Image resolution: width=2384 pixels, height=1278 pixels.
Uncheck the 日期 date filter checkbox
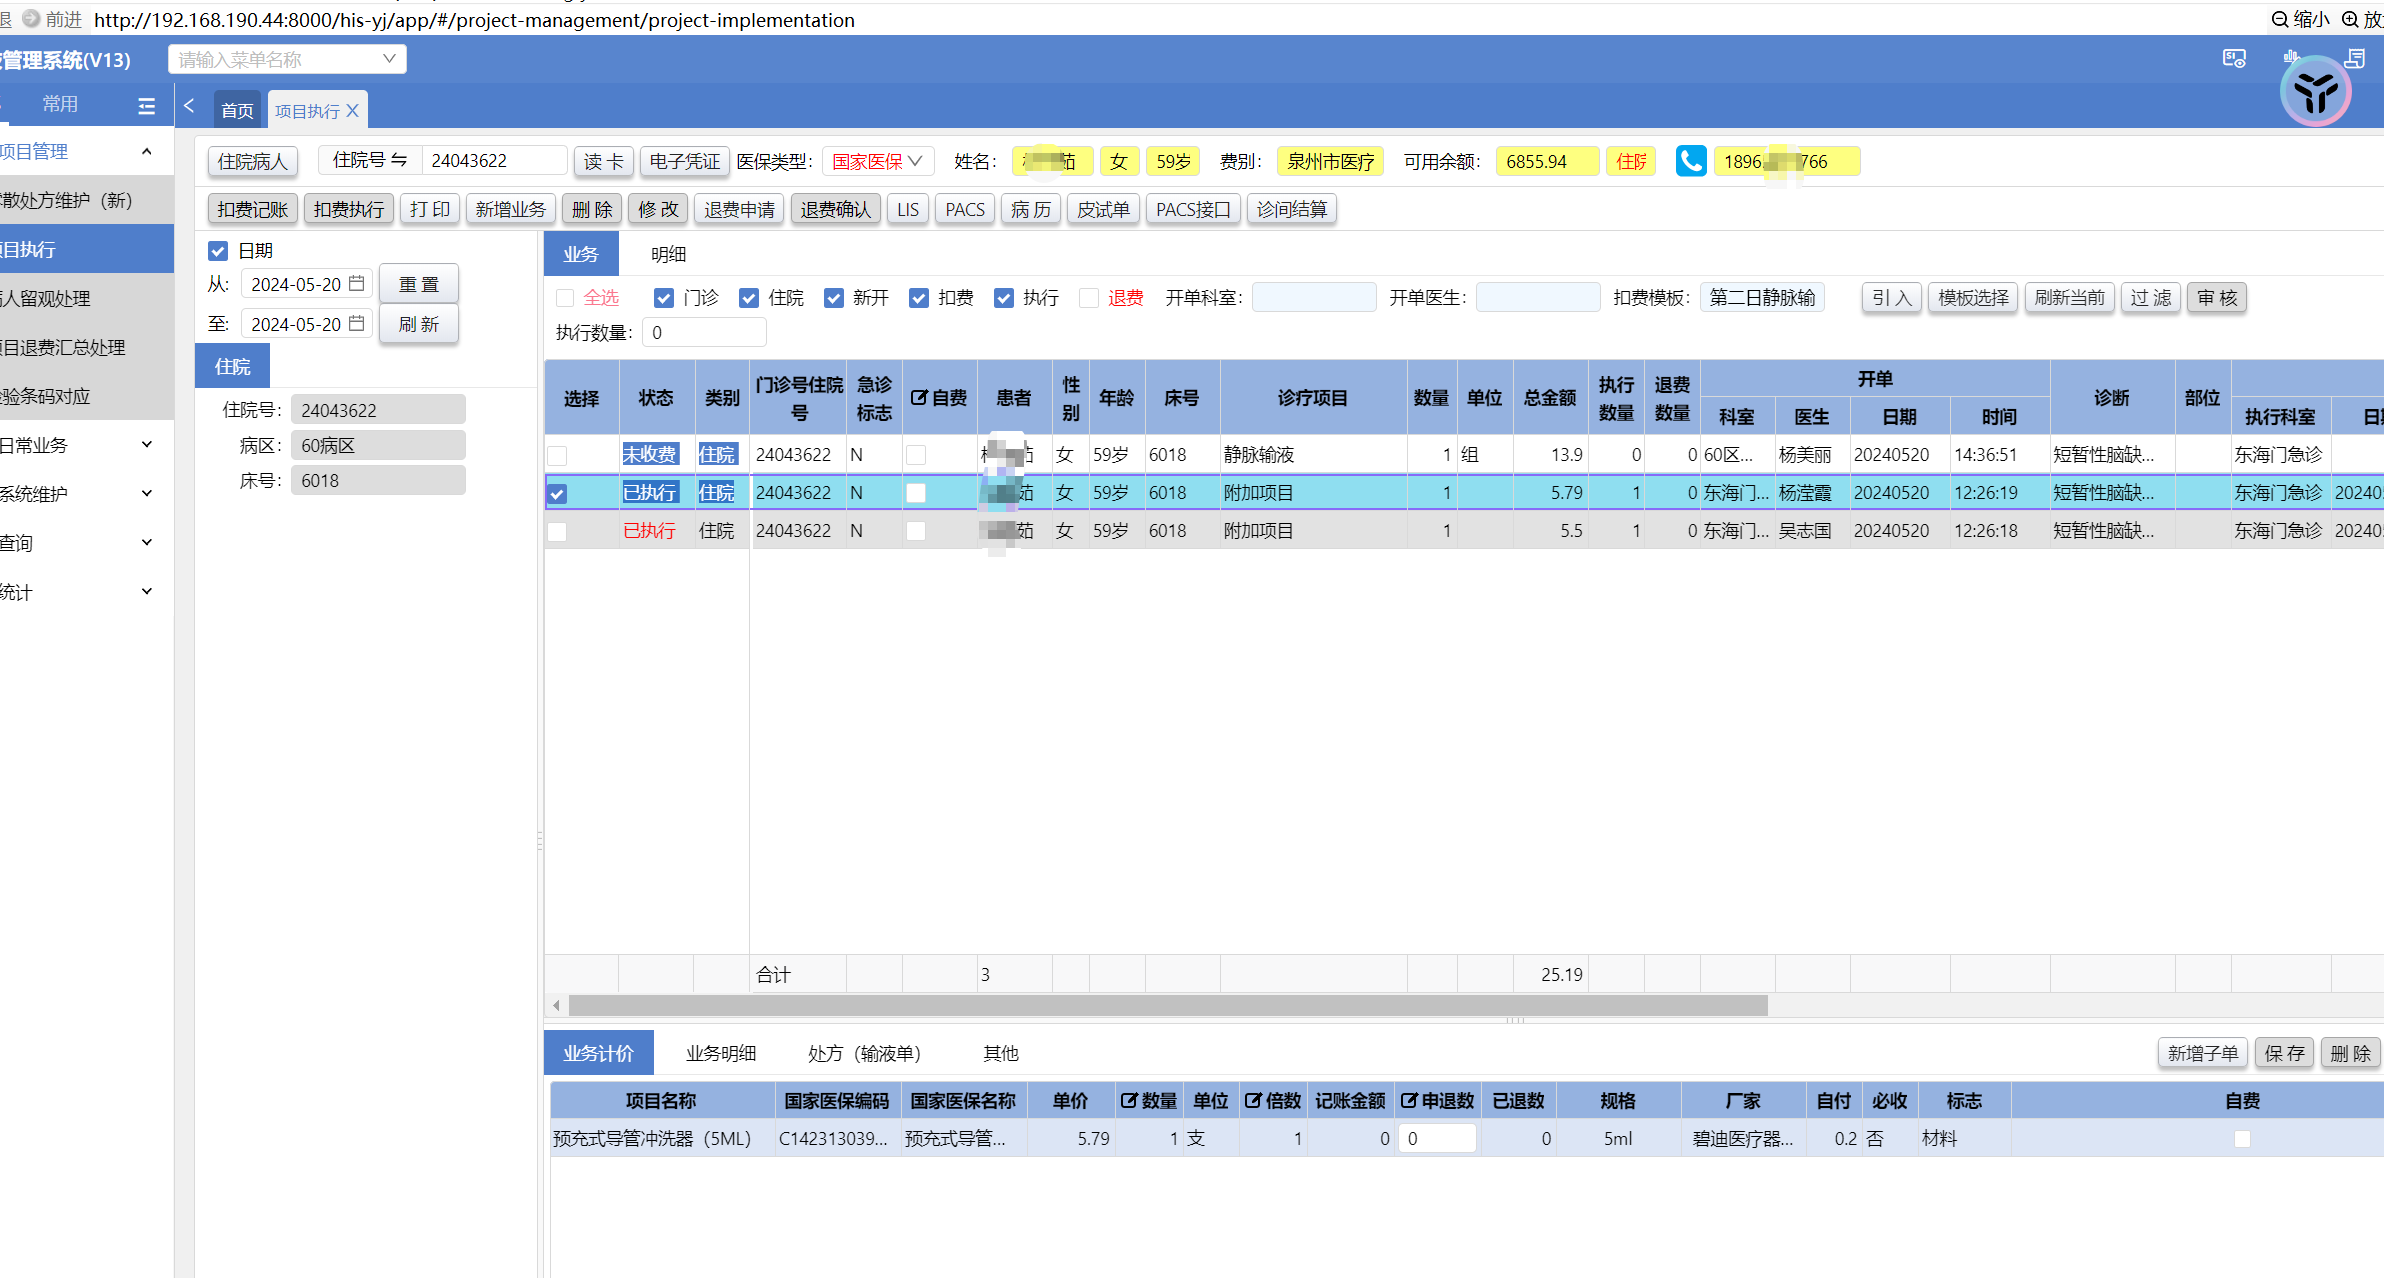tap(218, 251)
